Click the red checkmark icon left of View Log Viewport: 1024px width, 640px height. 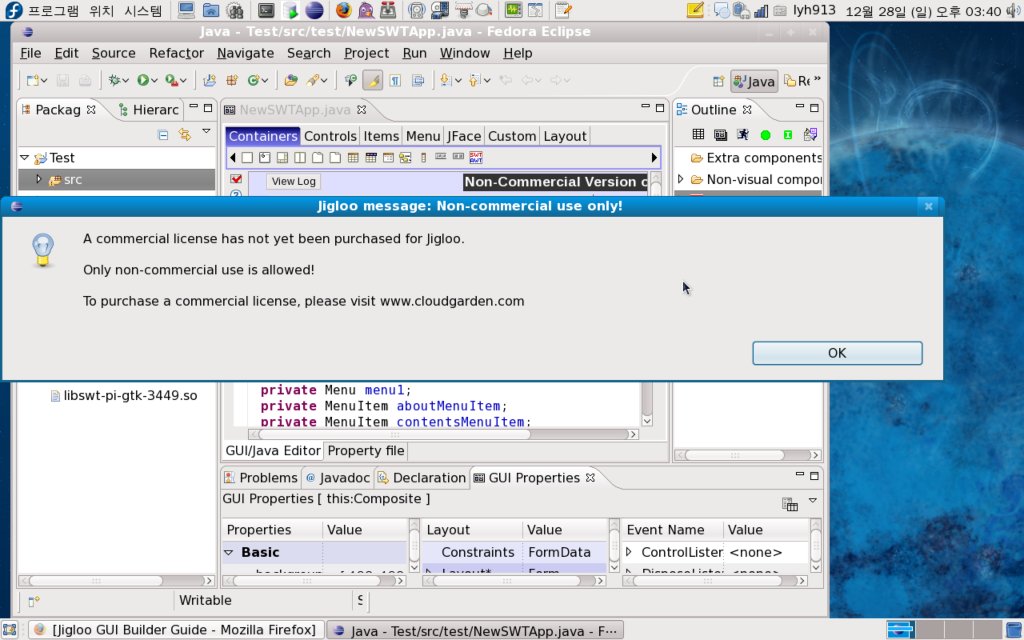236,179
